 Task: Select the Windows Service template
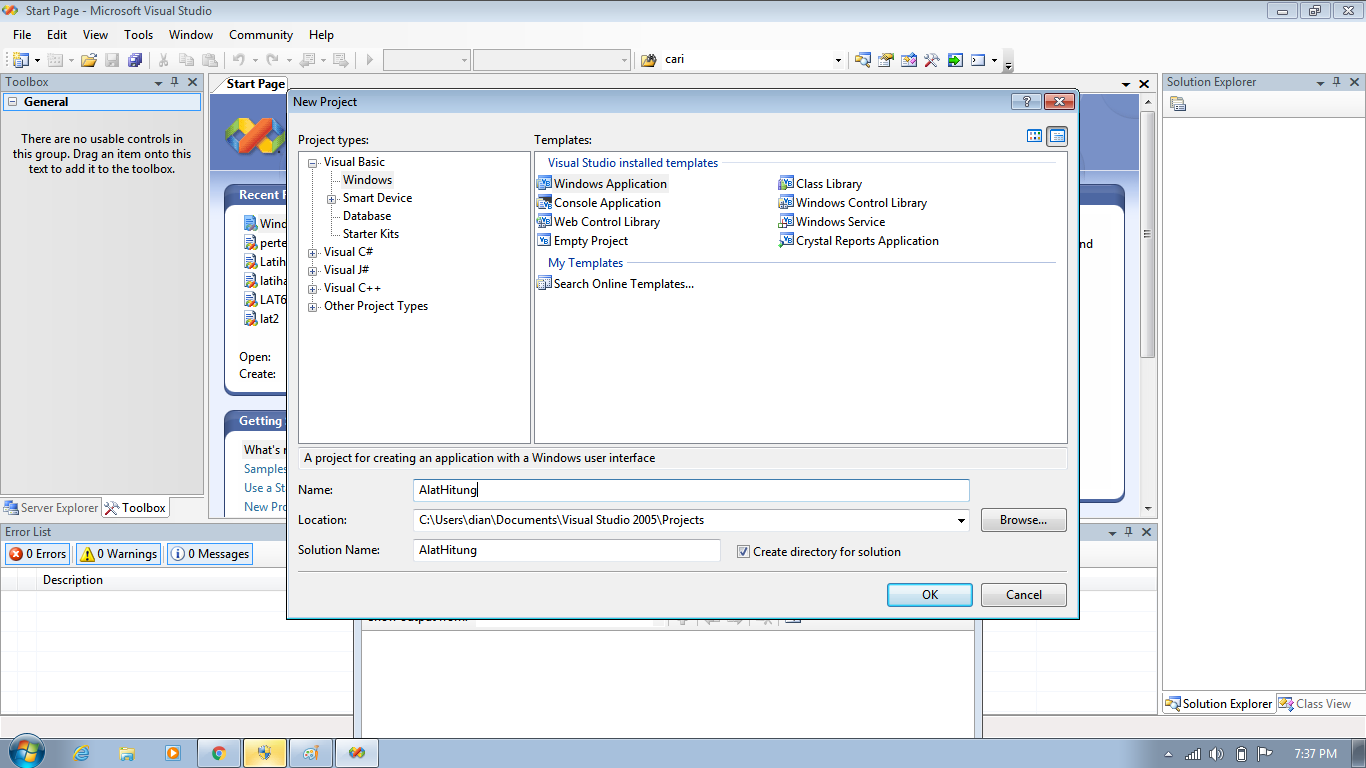[832, 222]
